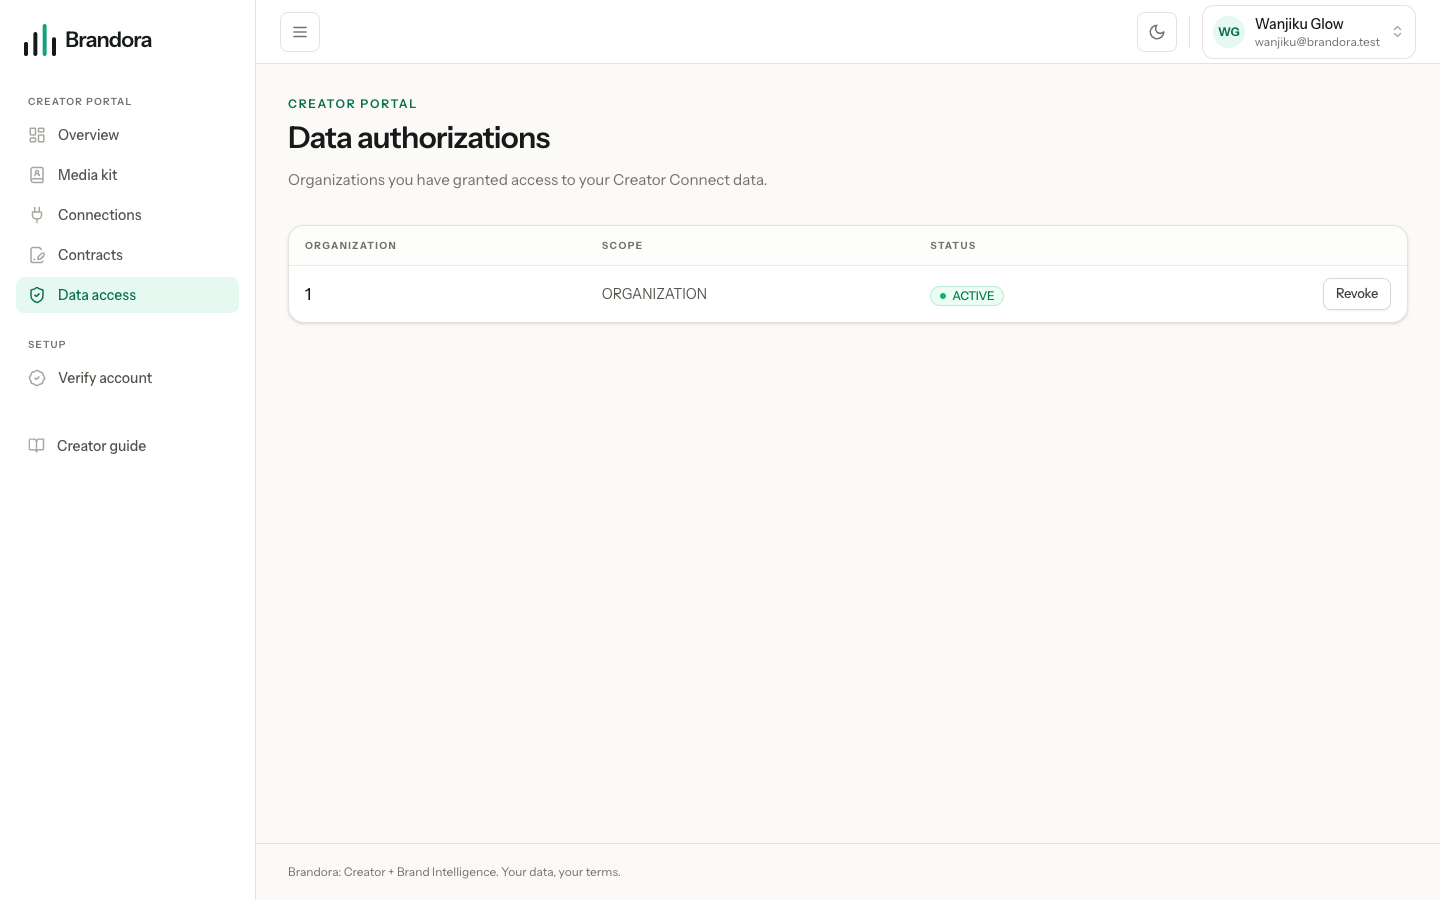1440x900 pixels.
Task: Open Verify account setup
Action: tap(127, 378)
